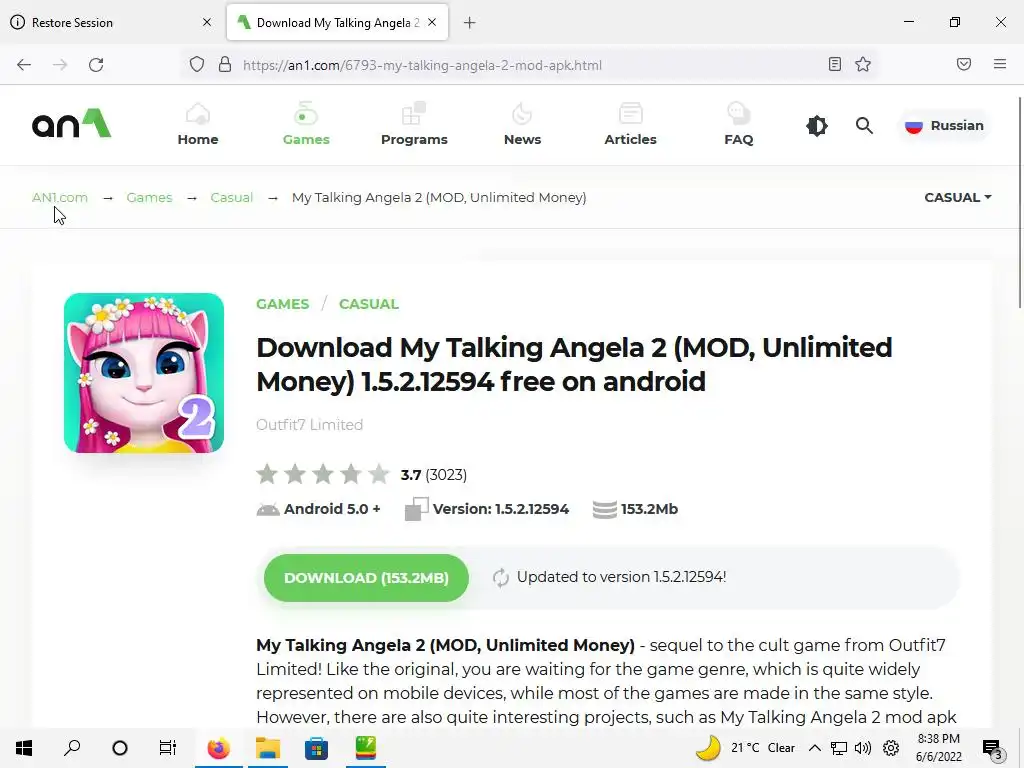Switch language to Russian

pyautogui.click(x=944, y=125)
